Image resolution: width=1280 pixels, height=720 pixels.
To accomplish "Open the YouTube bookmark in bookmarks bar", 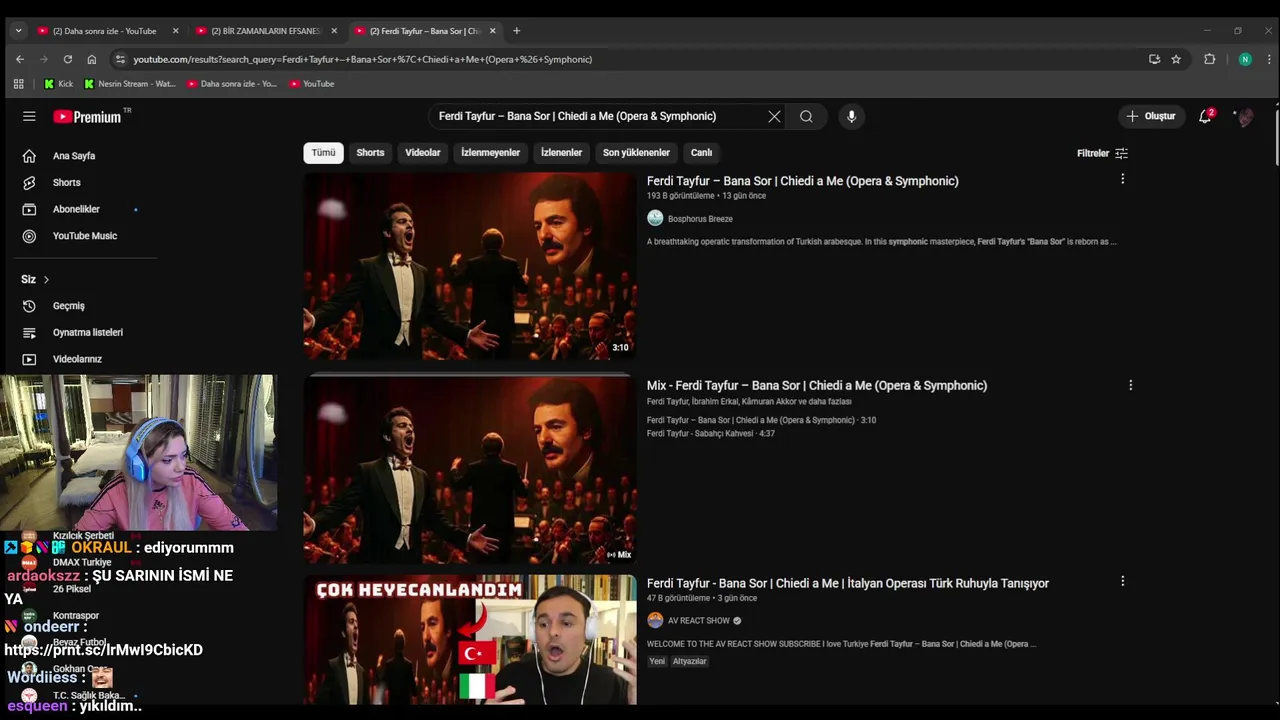I will 311,84.
